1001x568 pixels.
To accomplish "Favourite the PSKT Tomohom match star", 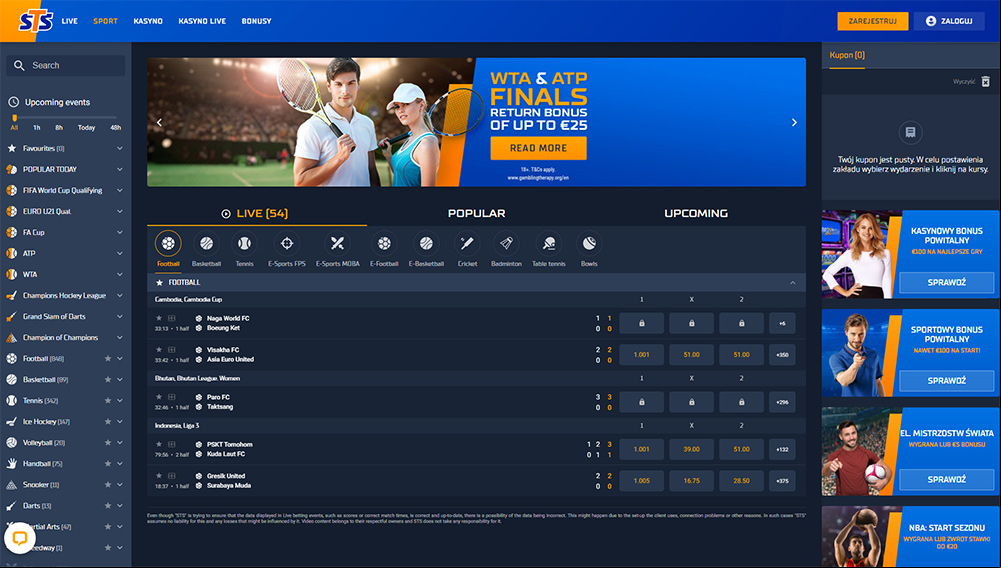I will pos(159,444).
